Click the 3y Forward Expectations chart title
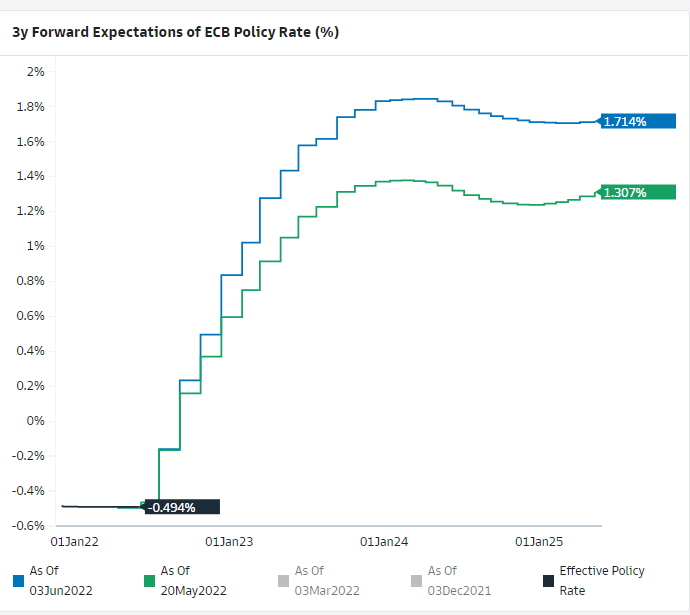This screenshot has width=690, height=615. (175, 32)
